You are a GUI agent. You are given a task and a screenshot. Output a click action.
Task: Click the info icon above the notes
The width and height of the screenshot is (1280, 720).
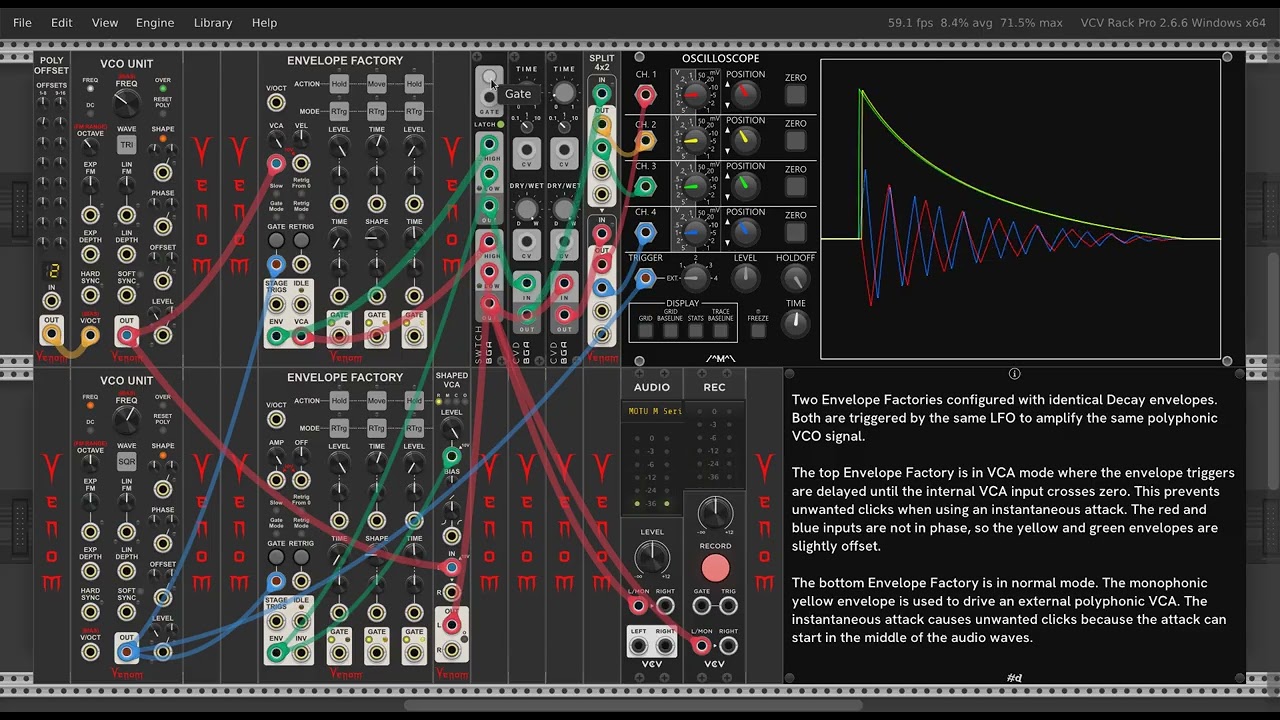[1014, 374]
